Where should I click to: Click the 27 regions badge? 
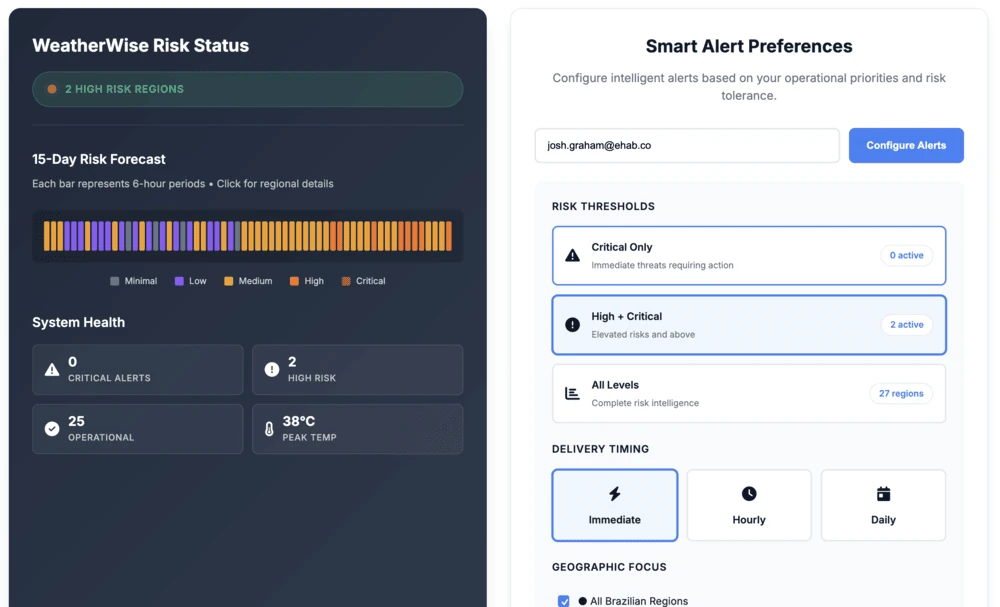coord(900,393)
